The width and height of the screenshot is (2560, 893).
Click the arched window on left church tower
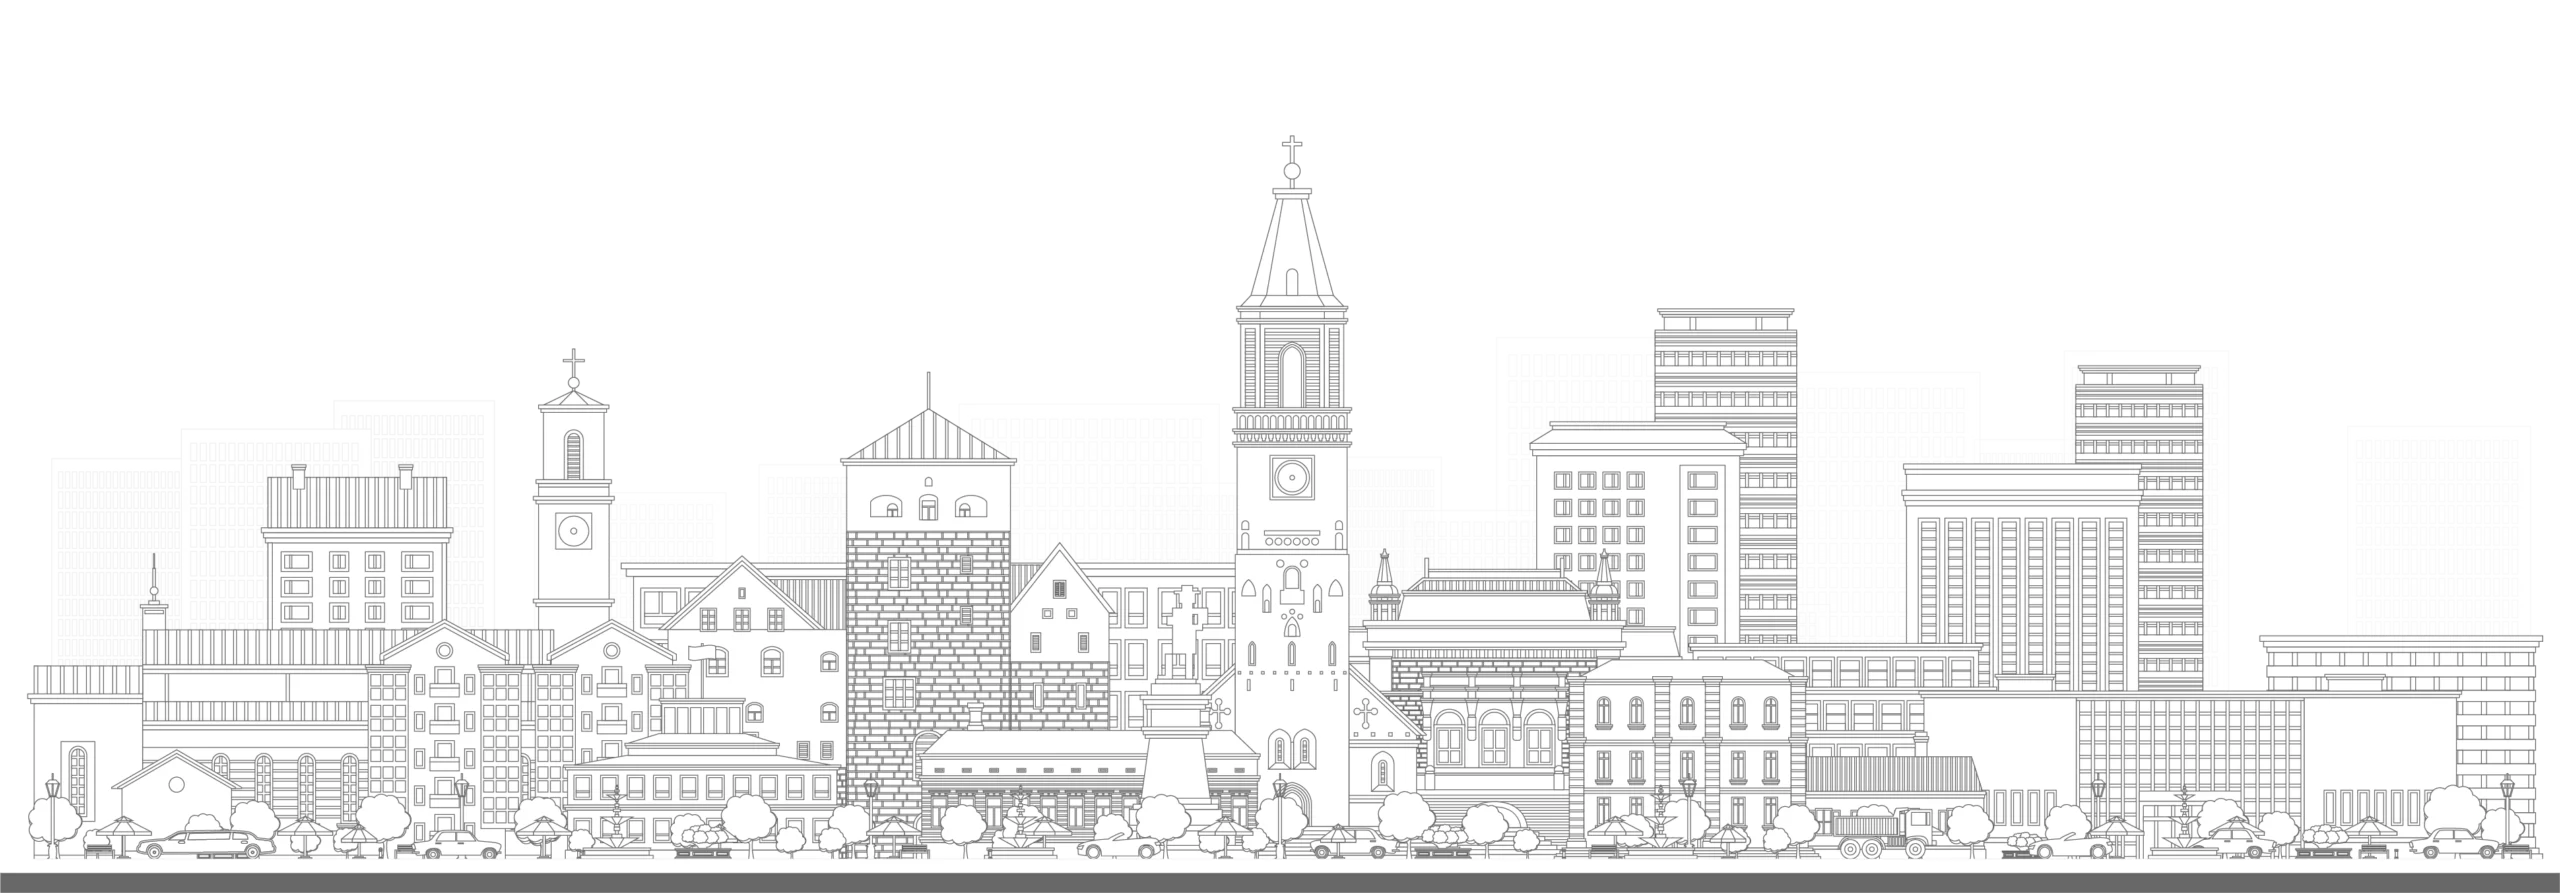[x=573, y=453]
